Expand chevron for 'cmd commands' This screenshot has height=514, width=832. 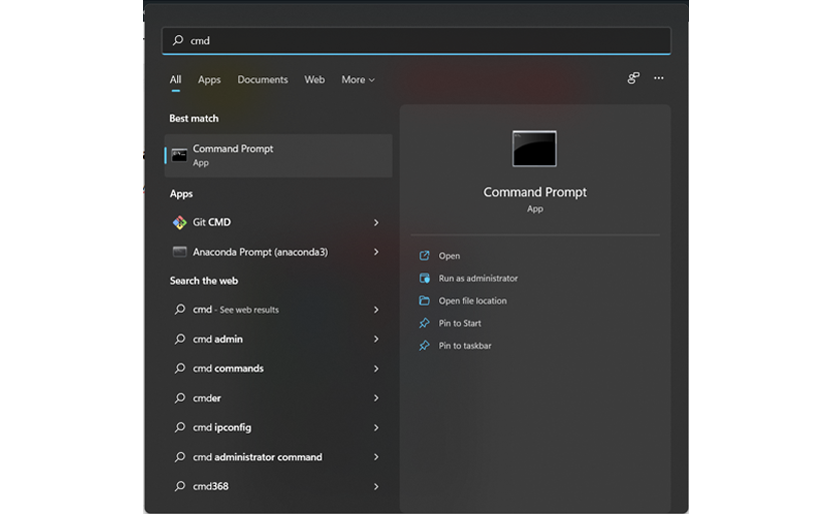click(376, 369)
